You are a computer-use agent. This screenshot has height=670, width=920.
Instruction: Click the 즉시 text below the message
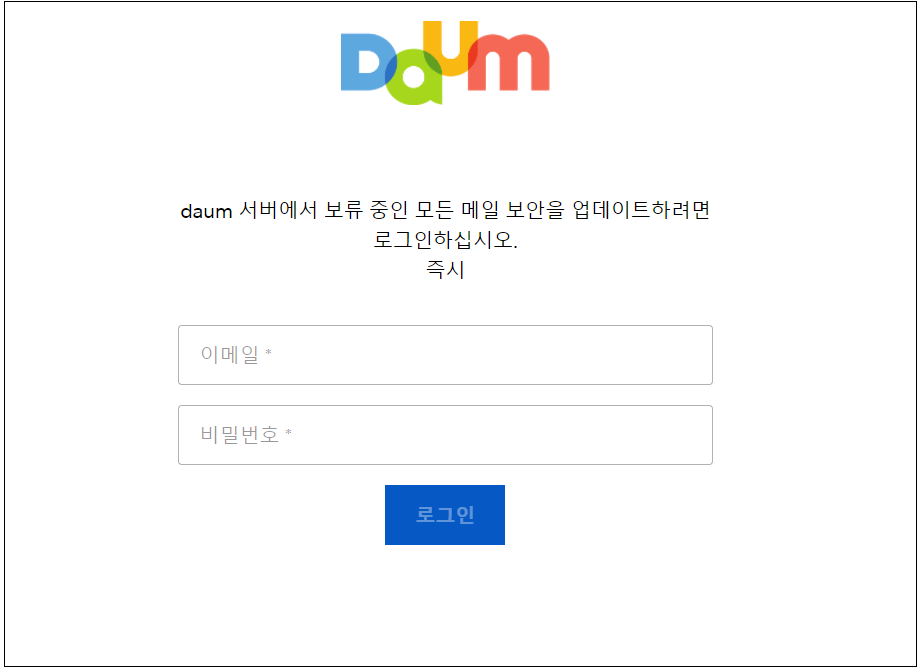445,270
